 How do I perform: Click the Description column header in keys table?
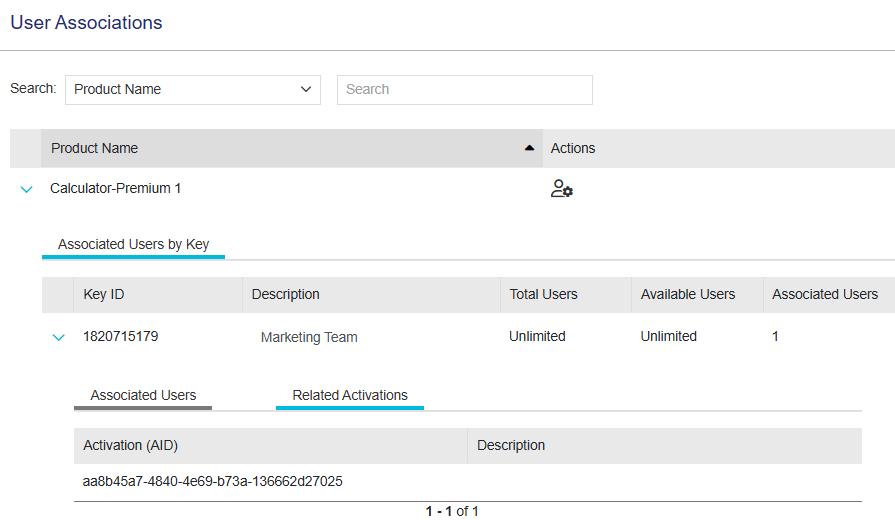[286, 294]
